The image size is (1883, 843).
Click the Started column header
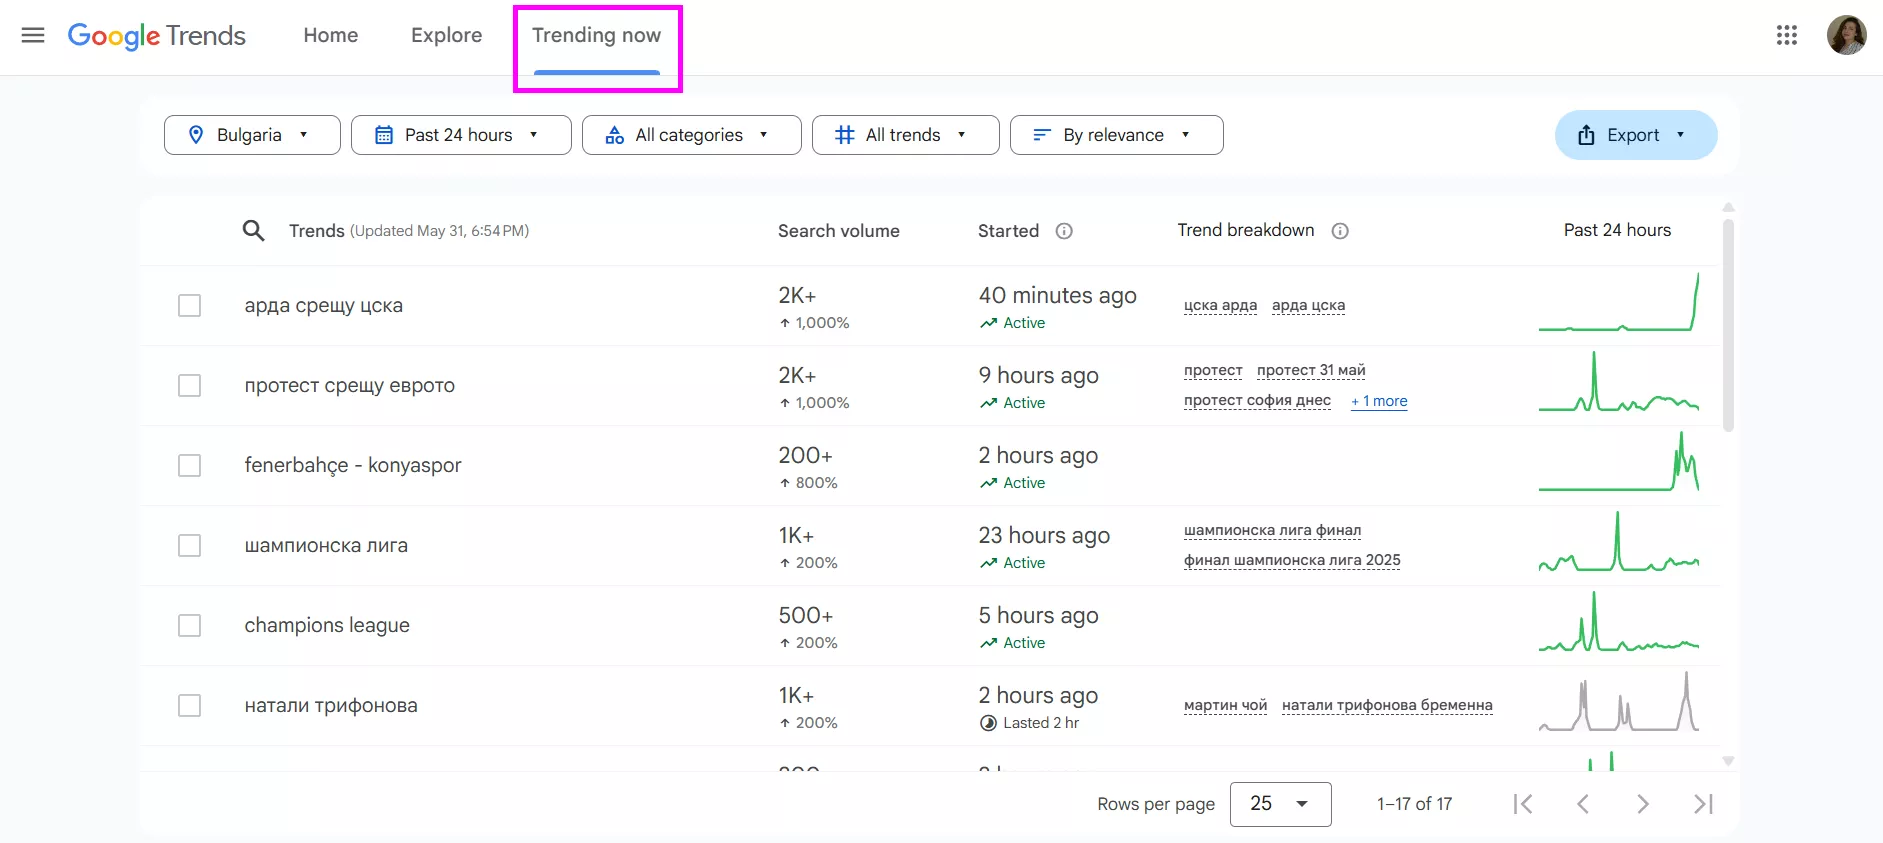[1008, 231]
